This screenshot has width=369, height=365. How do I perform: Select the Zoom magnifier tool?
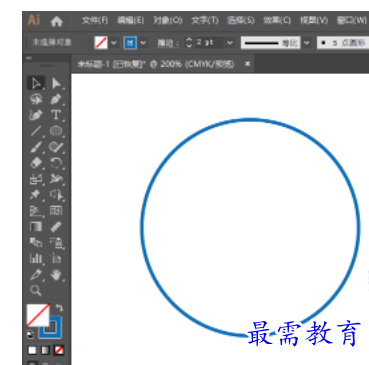[x=36, y=291]
